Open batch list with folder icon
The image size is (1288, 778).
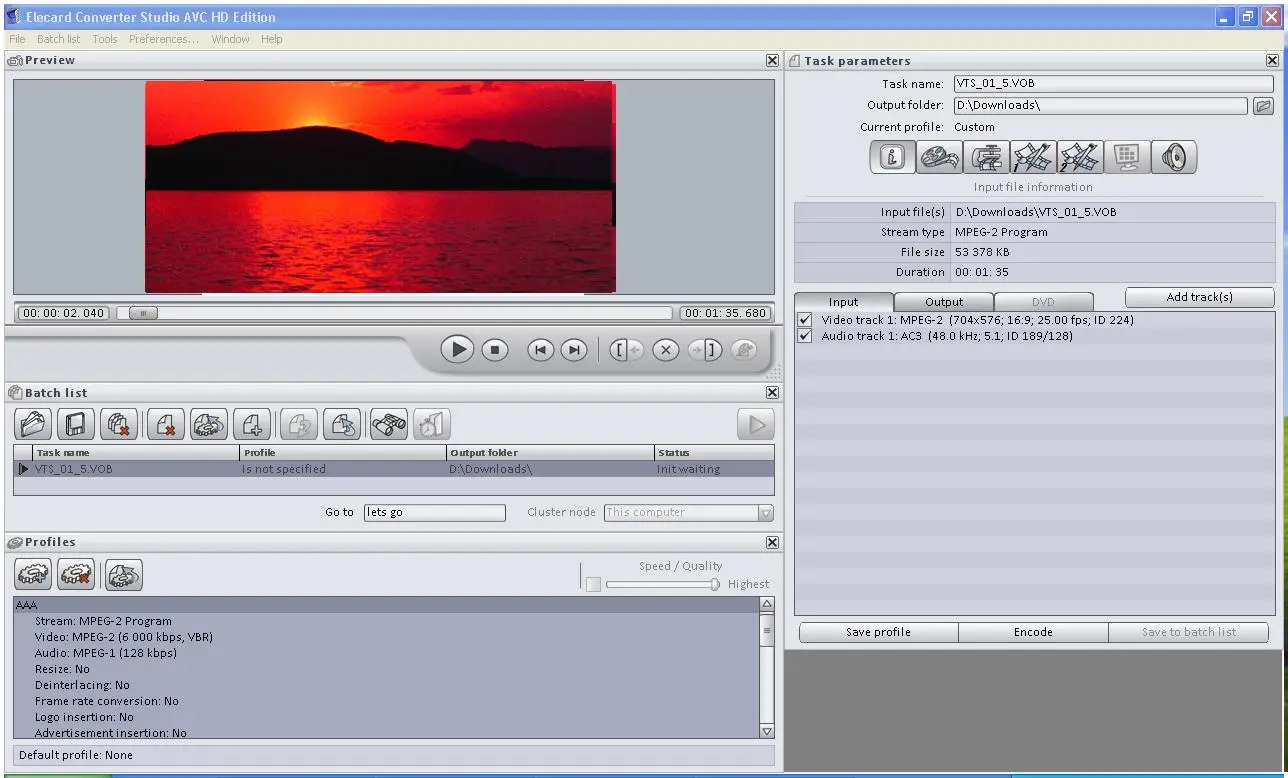coord(33,424)
